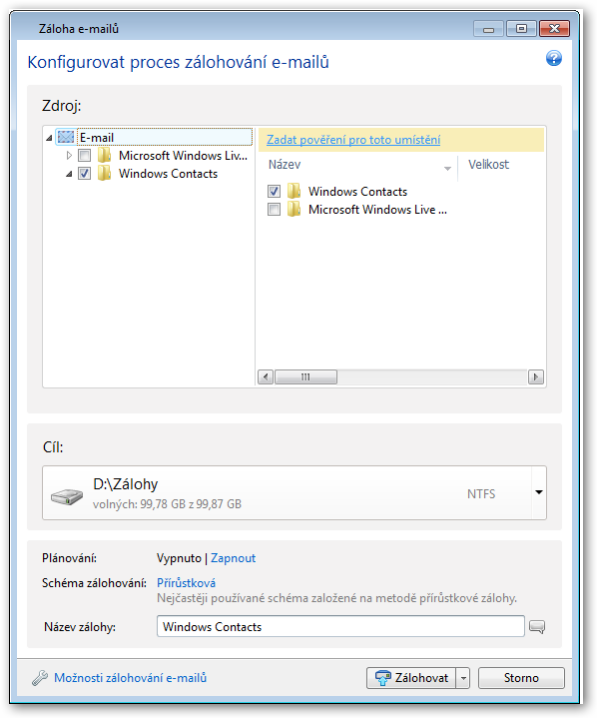Screen dimensions: 597x718
Task: Check Microsoft Windows Live checkbox in right list
Action: (274, 209)
